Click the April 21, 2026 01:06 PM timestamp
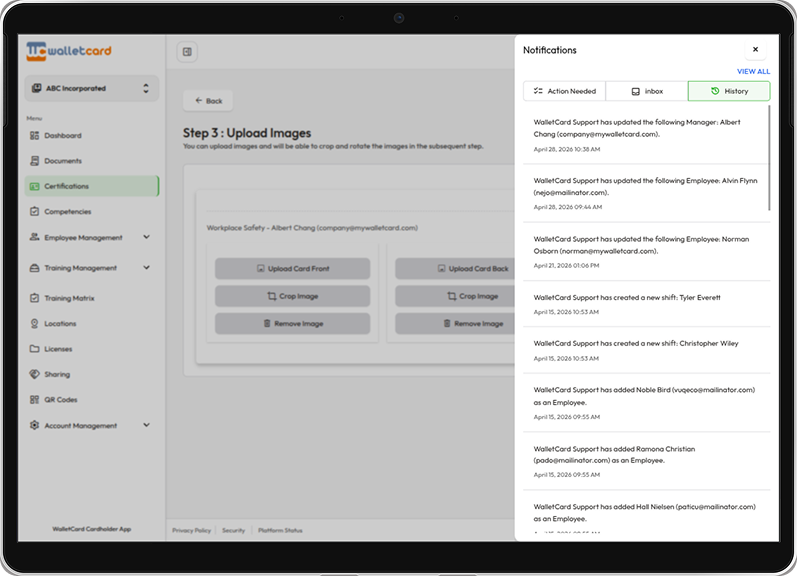Viewport: 797px width, 576px height. click(x=566, y=265)
